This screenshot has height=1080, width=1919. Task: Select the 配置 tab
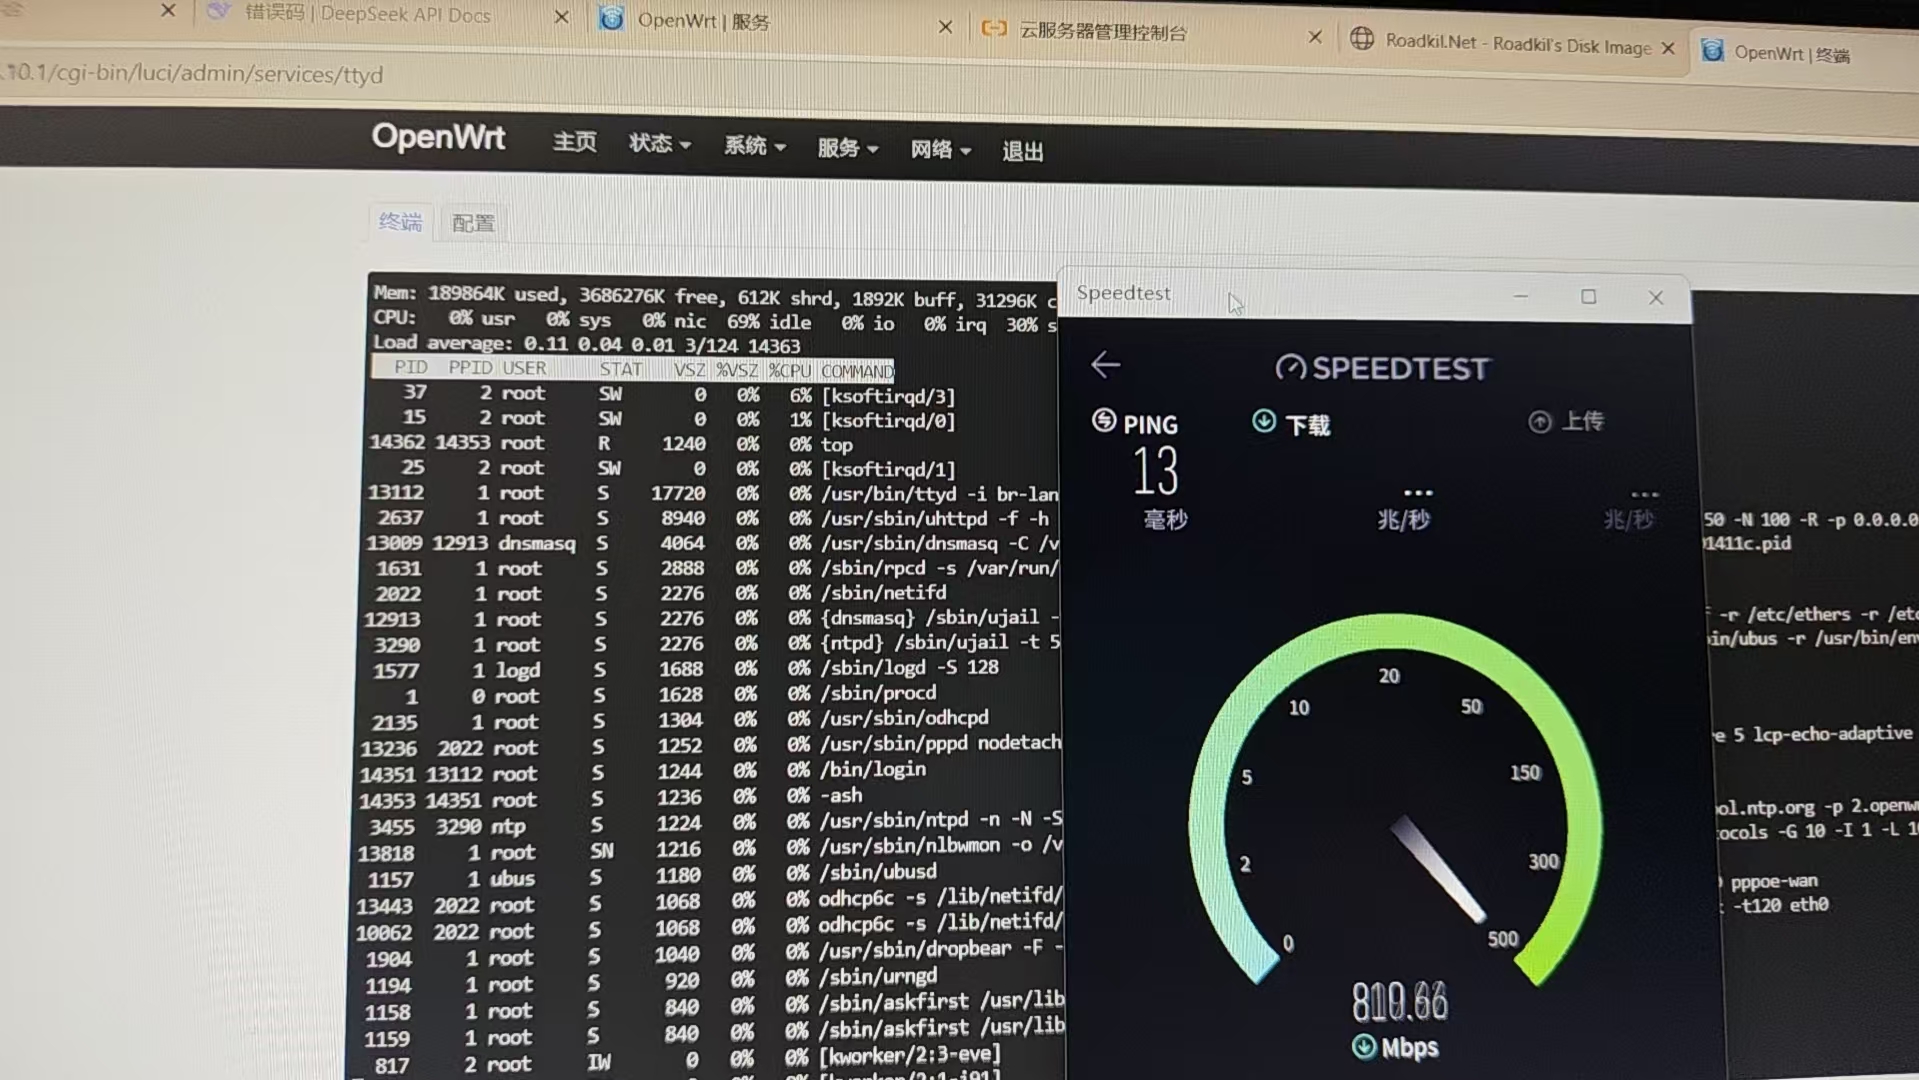click(x=473, y=223)
